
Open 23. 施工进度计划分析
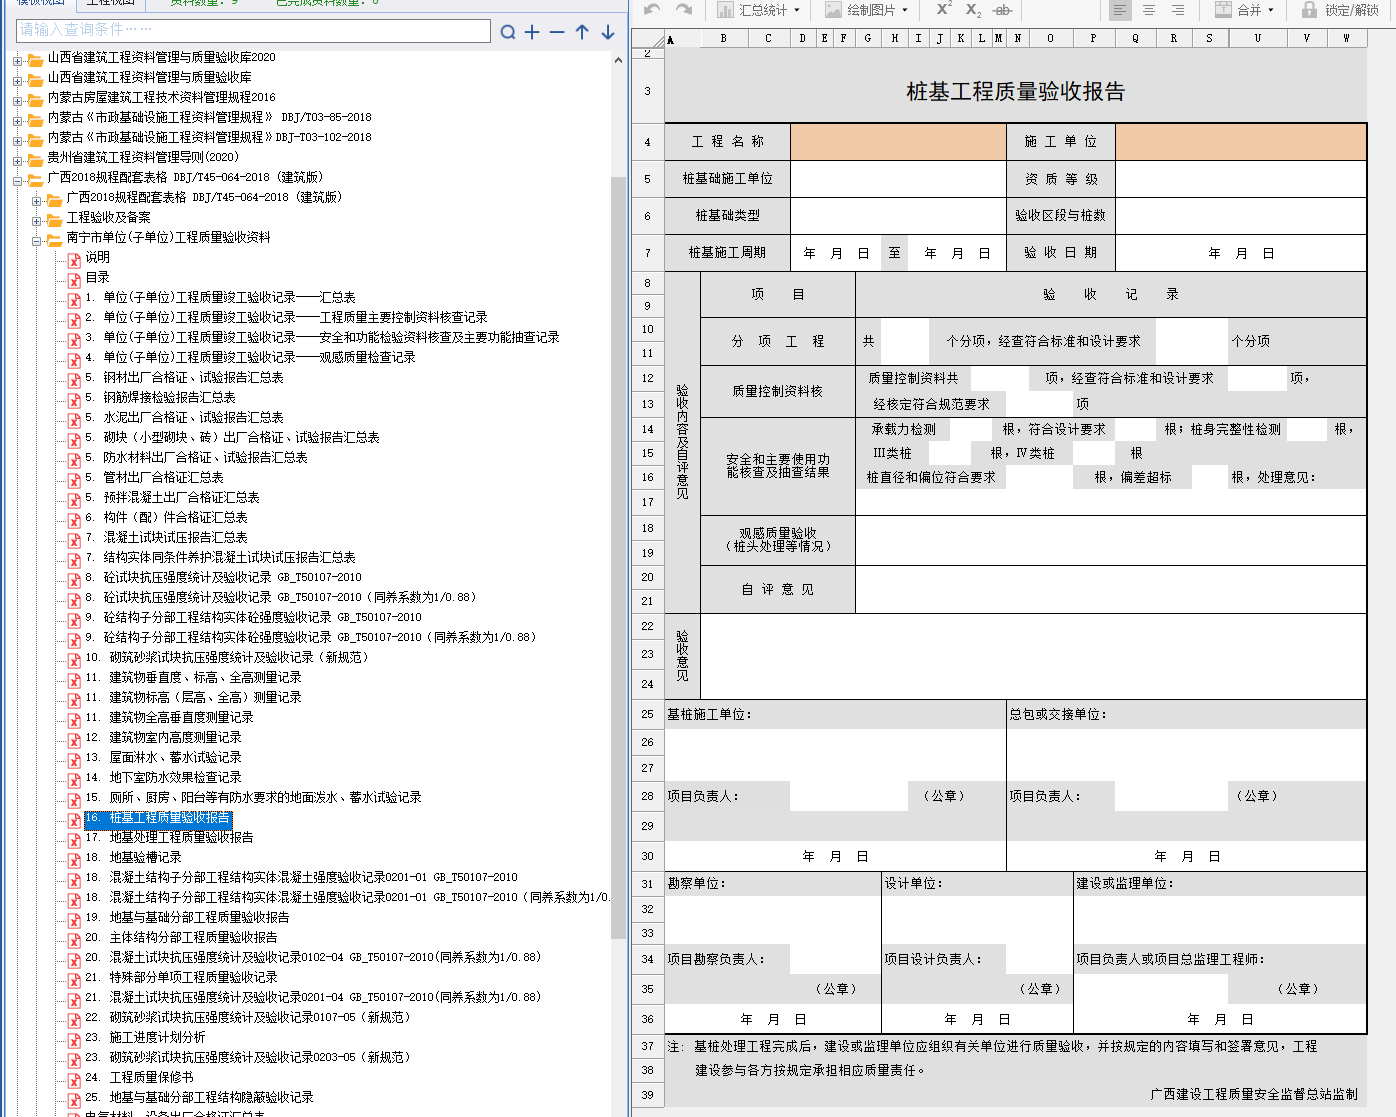click(145, 1037)
